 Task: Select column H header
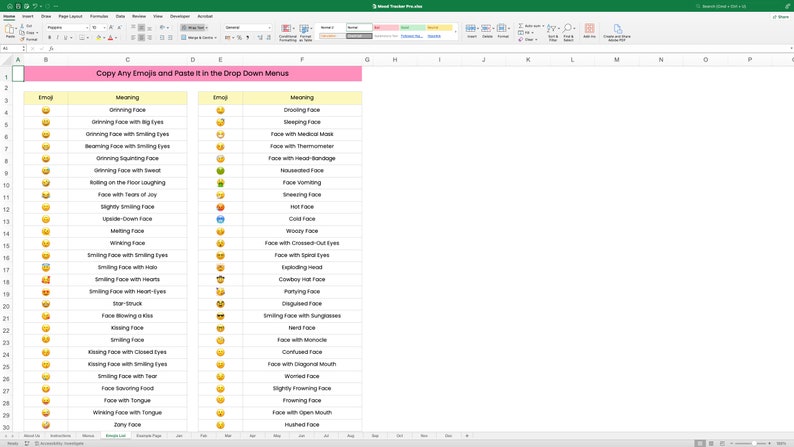[394, 60]
